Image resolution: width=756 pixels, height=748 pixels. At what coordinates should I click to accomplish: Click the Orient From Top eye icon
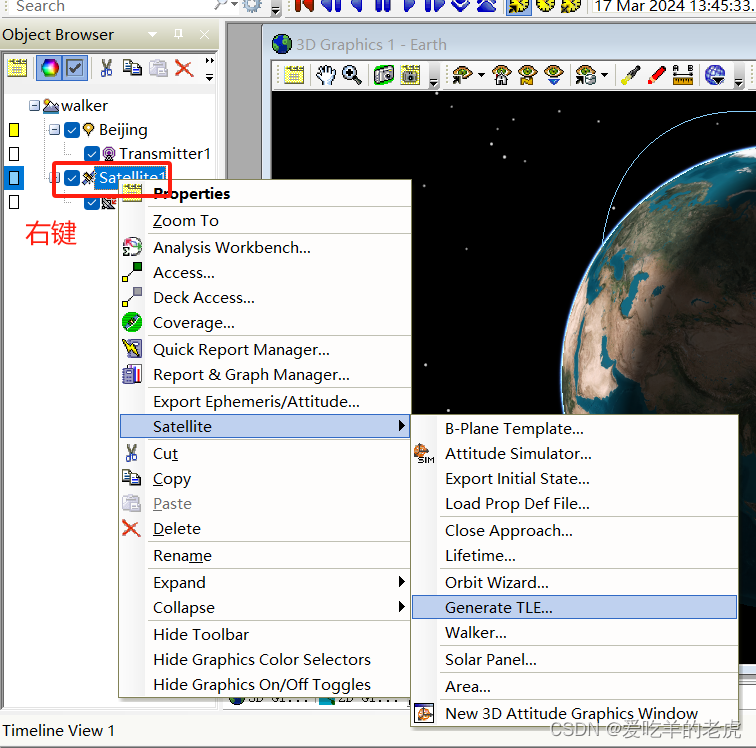click(554, 75)
